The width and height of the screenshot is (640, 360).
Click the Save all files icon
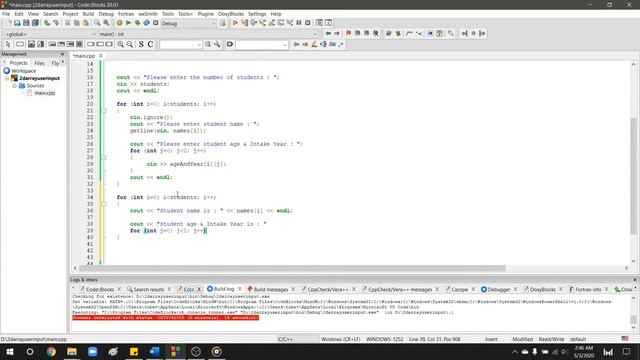click(x=35, y=23)
